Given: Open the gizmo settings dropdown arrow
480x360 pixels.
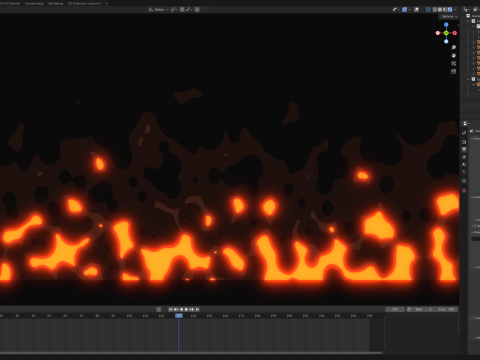Looking at the screenshot, I should click(x=410, y=9).
